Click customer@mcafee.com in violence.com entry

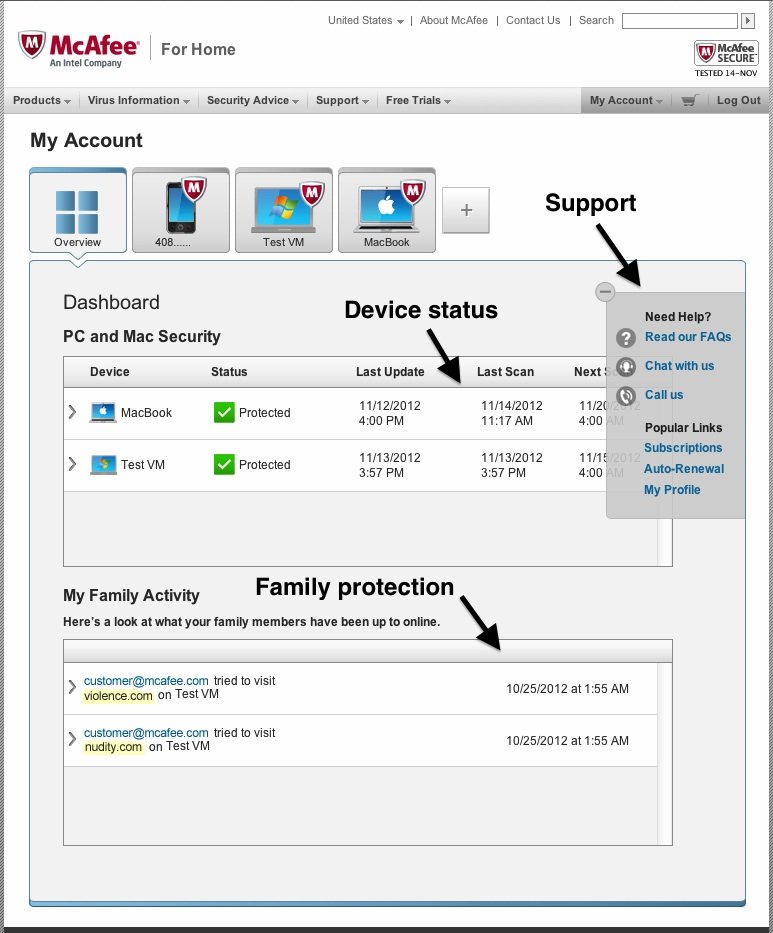click(146, 681)
